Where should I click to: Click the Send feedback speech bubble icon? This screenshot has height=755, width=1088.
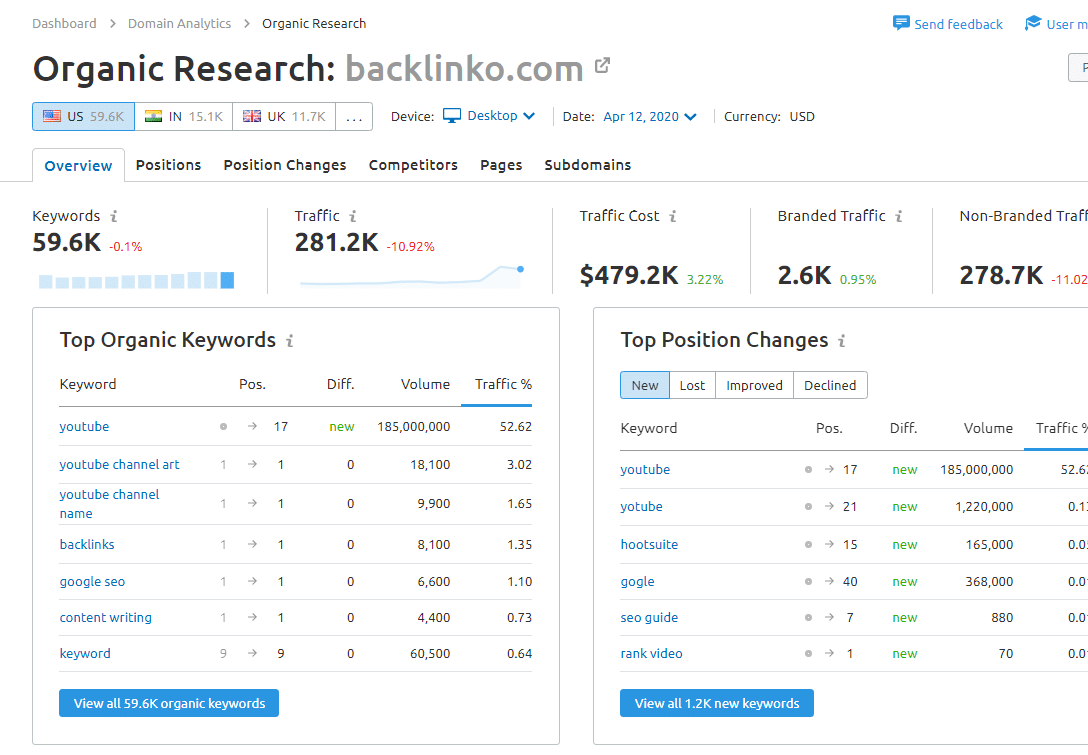click(x=901, y=24)
